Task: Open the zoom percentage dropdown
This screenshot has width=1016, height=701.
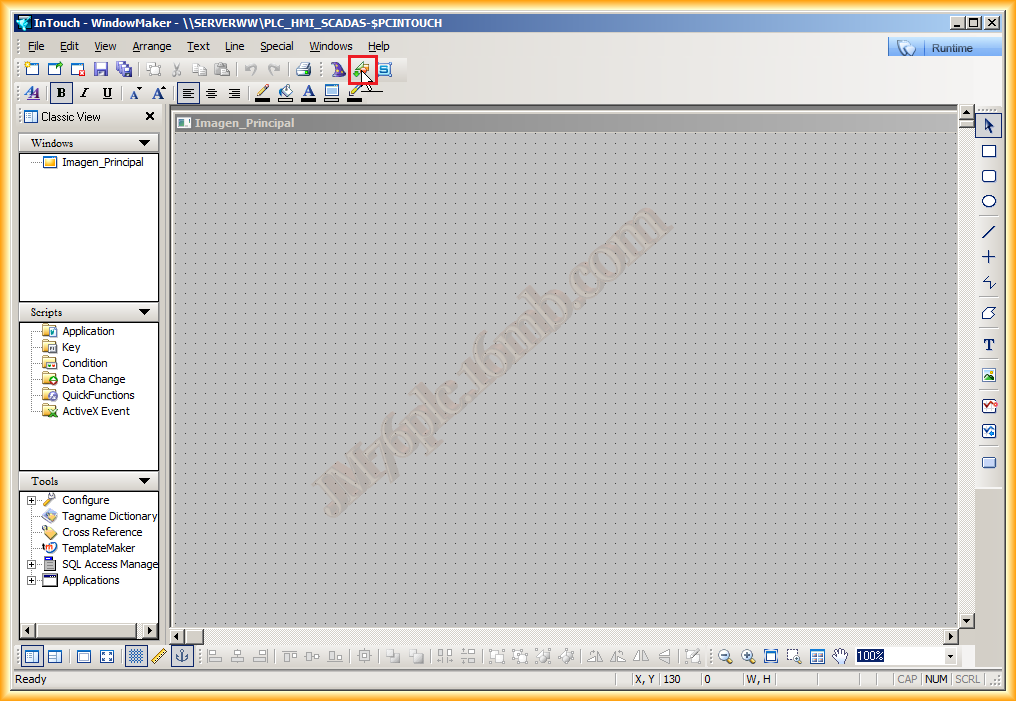Action: pos(949,656)
